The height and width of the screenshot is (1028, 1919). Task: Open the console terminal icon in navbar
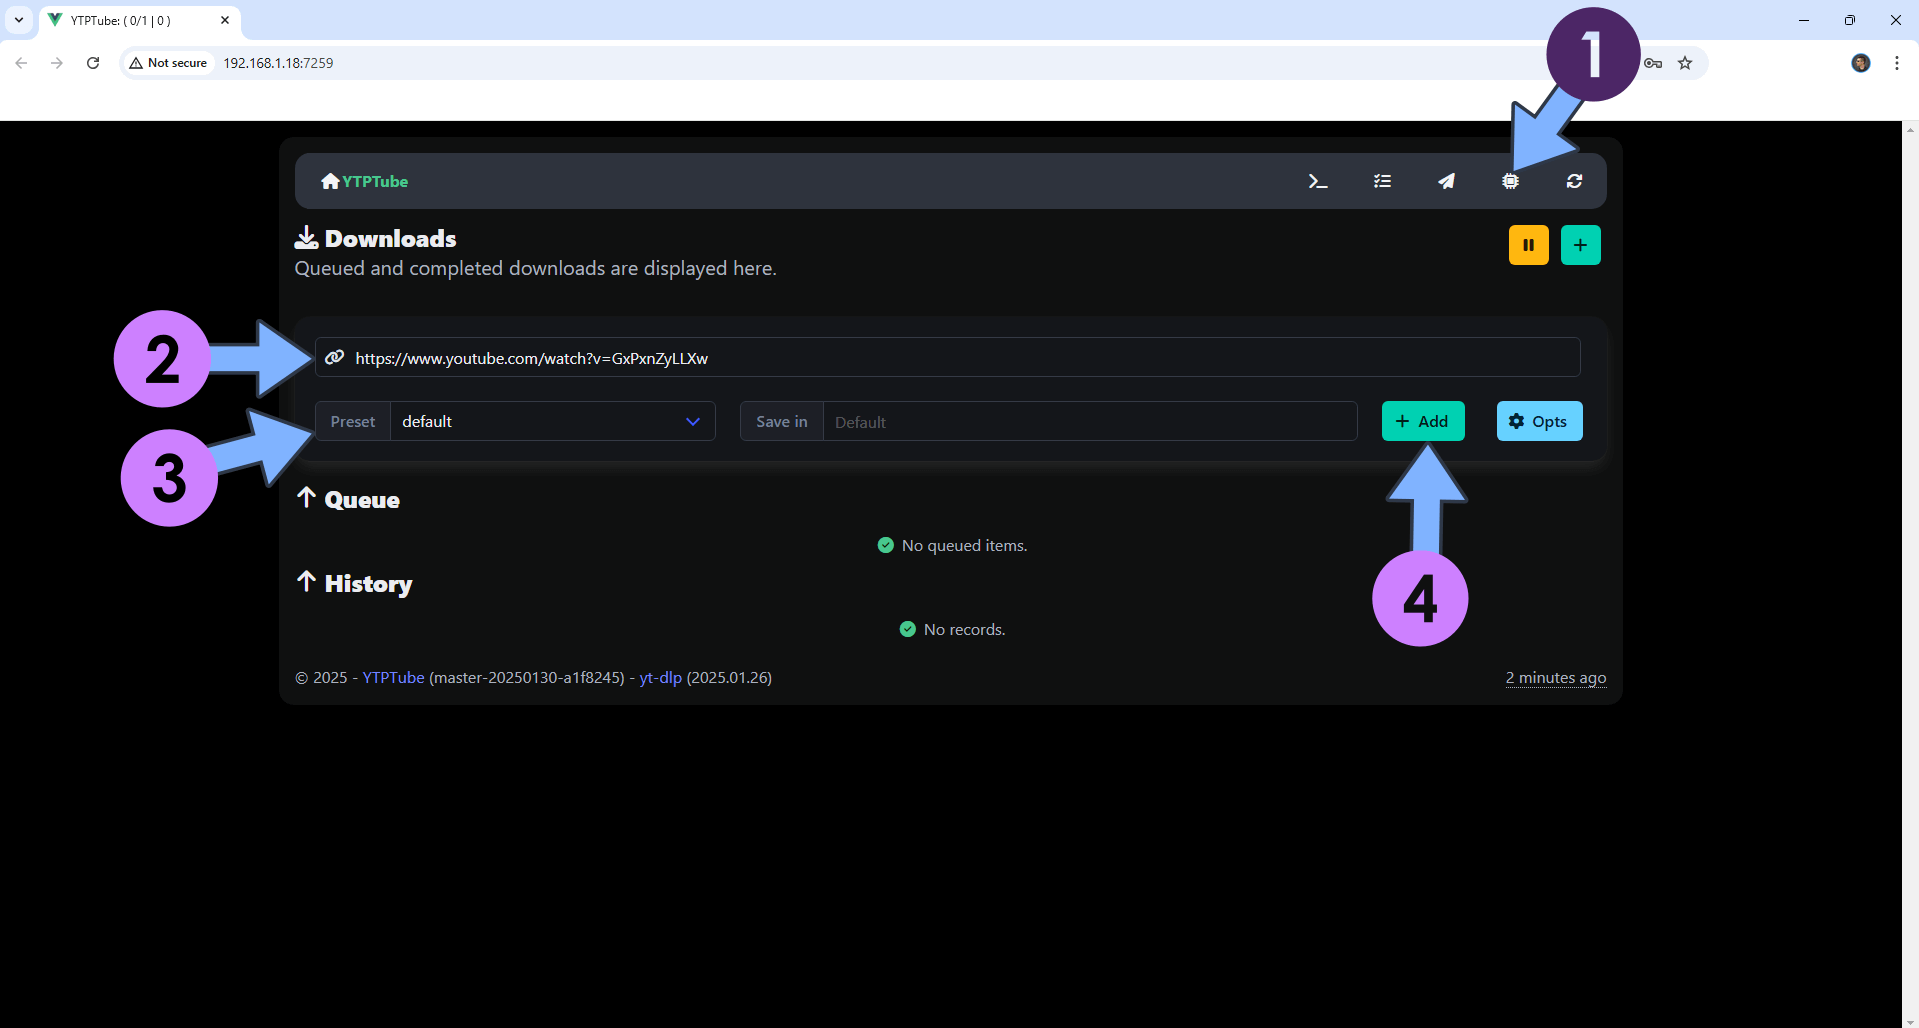1318,181
